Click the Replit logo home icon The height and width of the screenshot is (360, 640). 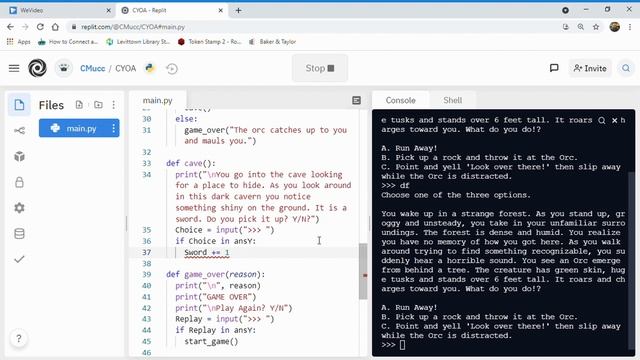click(x=37, y=68)
